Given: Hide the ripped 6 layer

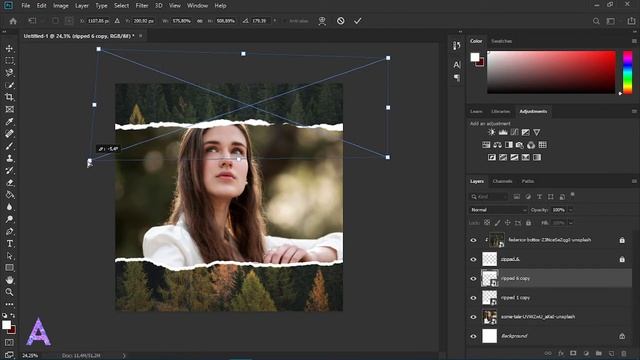Looking at the screenshot, I should (x=473, y=260).
